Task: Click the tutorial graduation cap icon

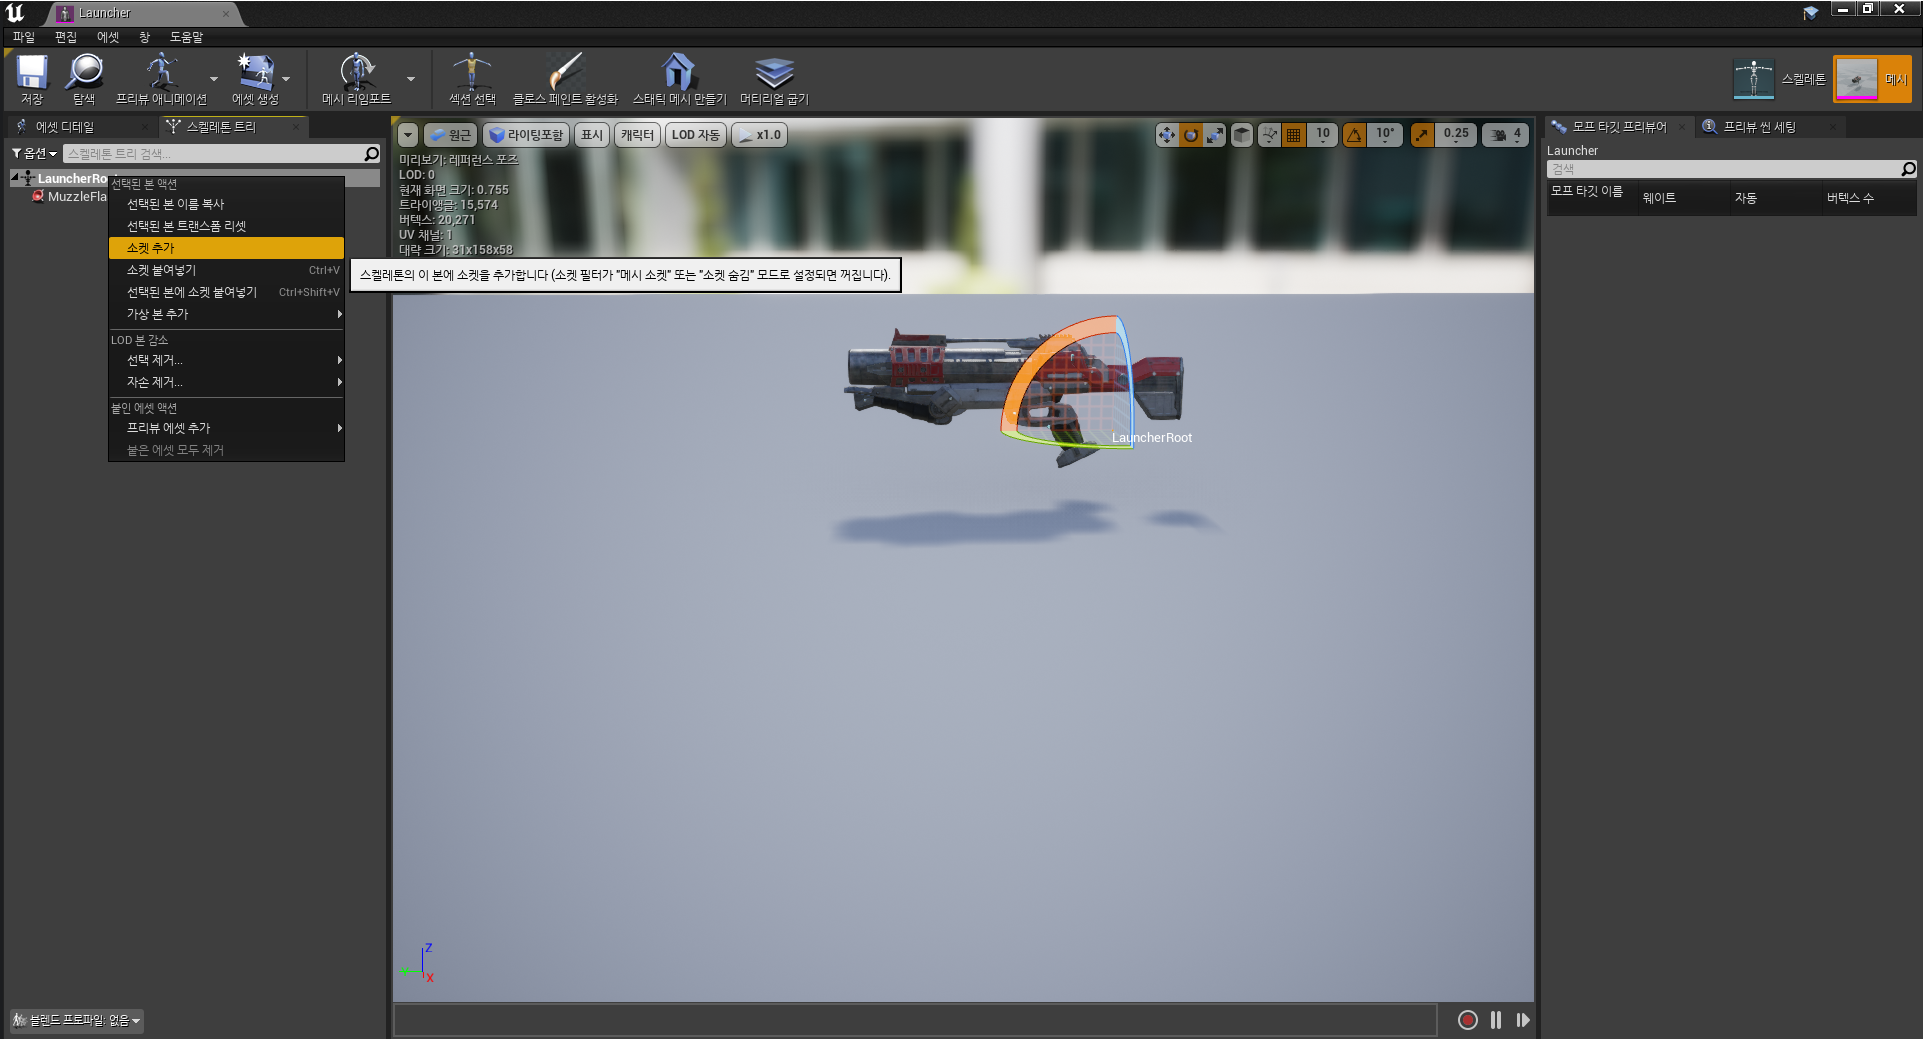Action: coord(1811,13)
